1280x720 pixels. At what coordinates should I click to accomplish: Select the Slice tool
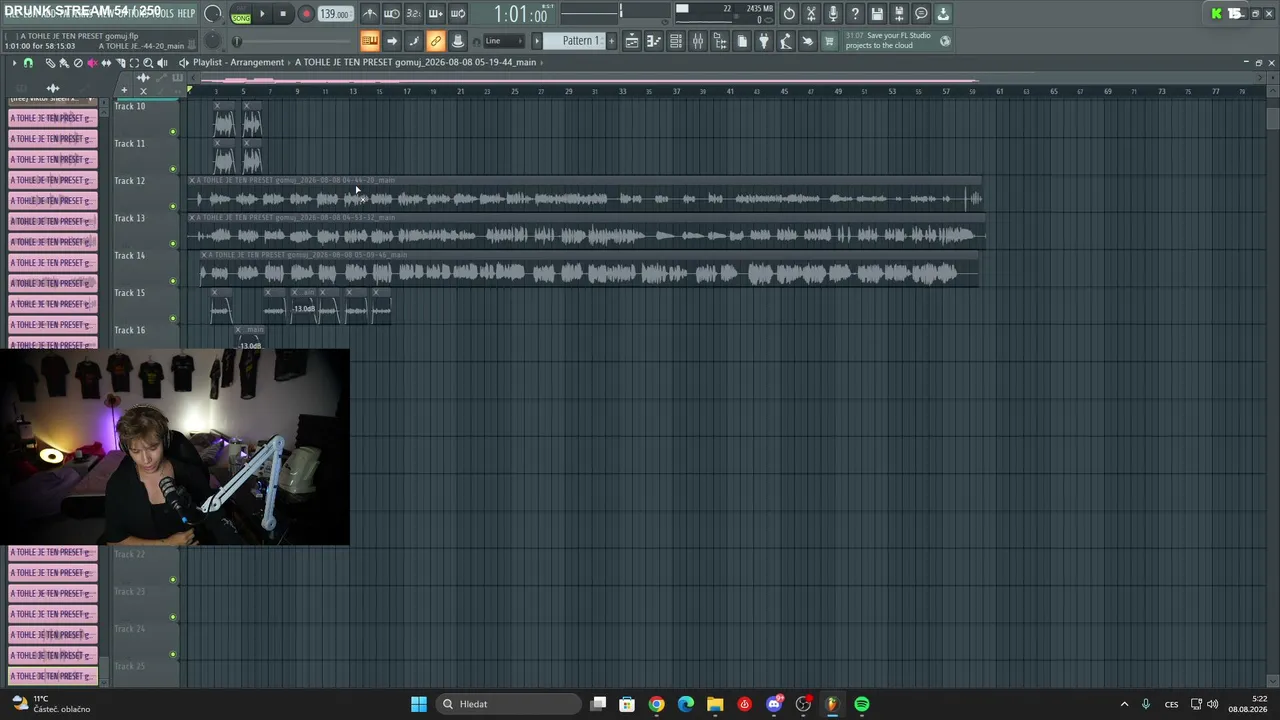click(120, 63)
